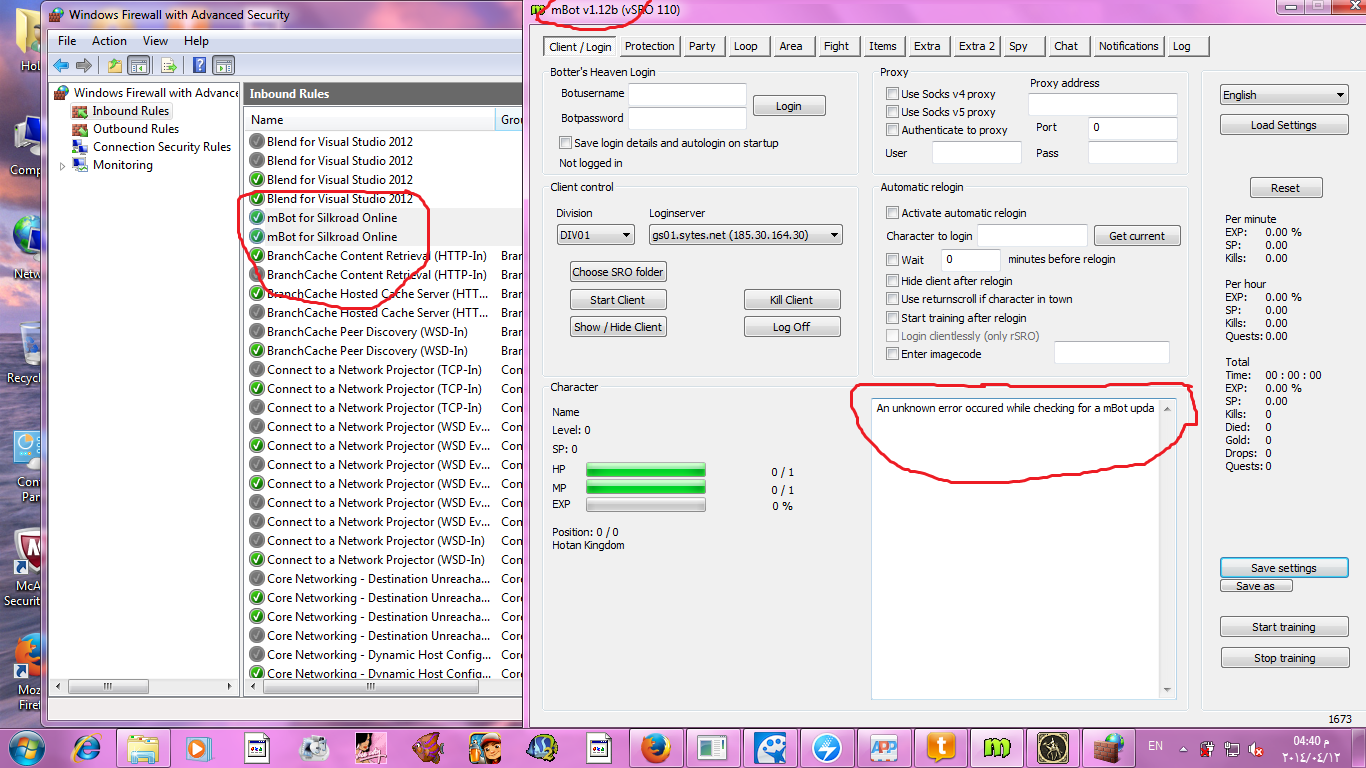Click the green HP progress bar

(646, 470)
